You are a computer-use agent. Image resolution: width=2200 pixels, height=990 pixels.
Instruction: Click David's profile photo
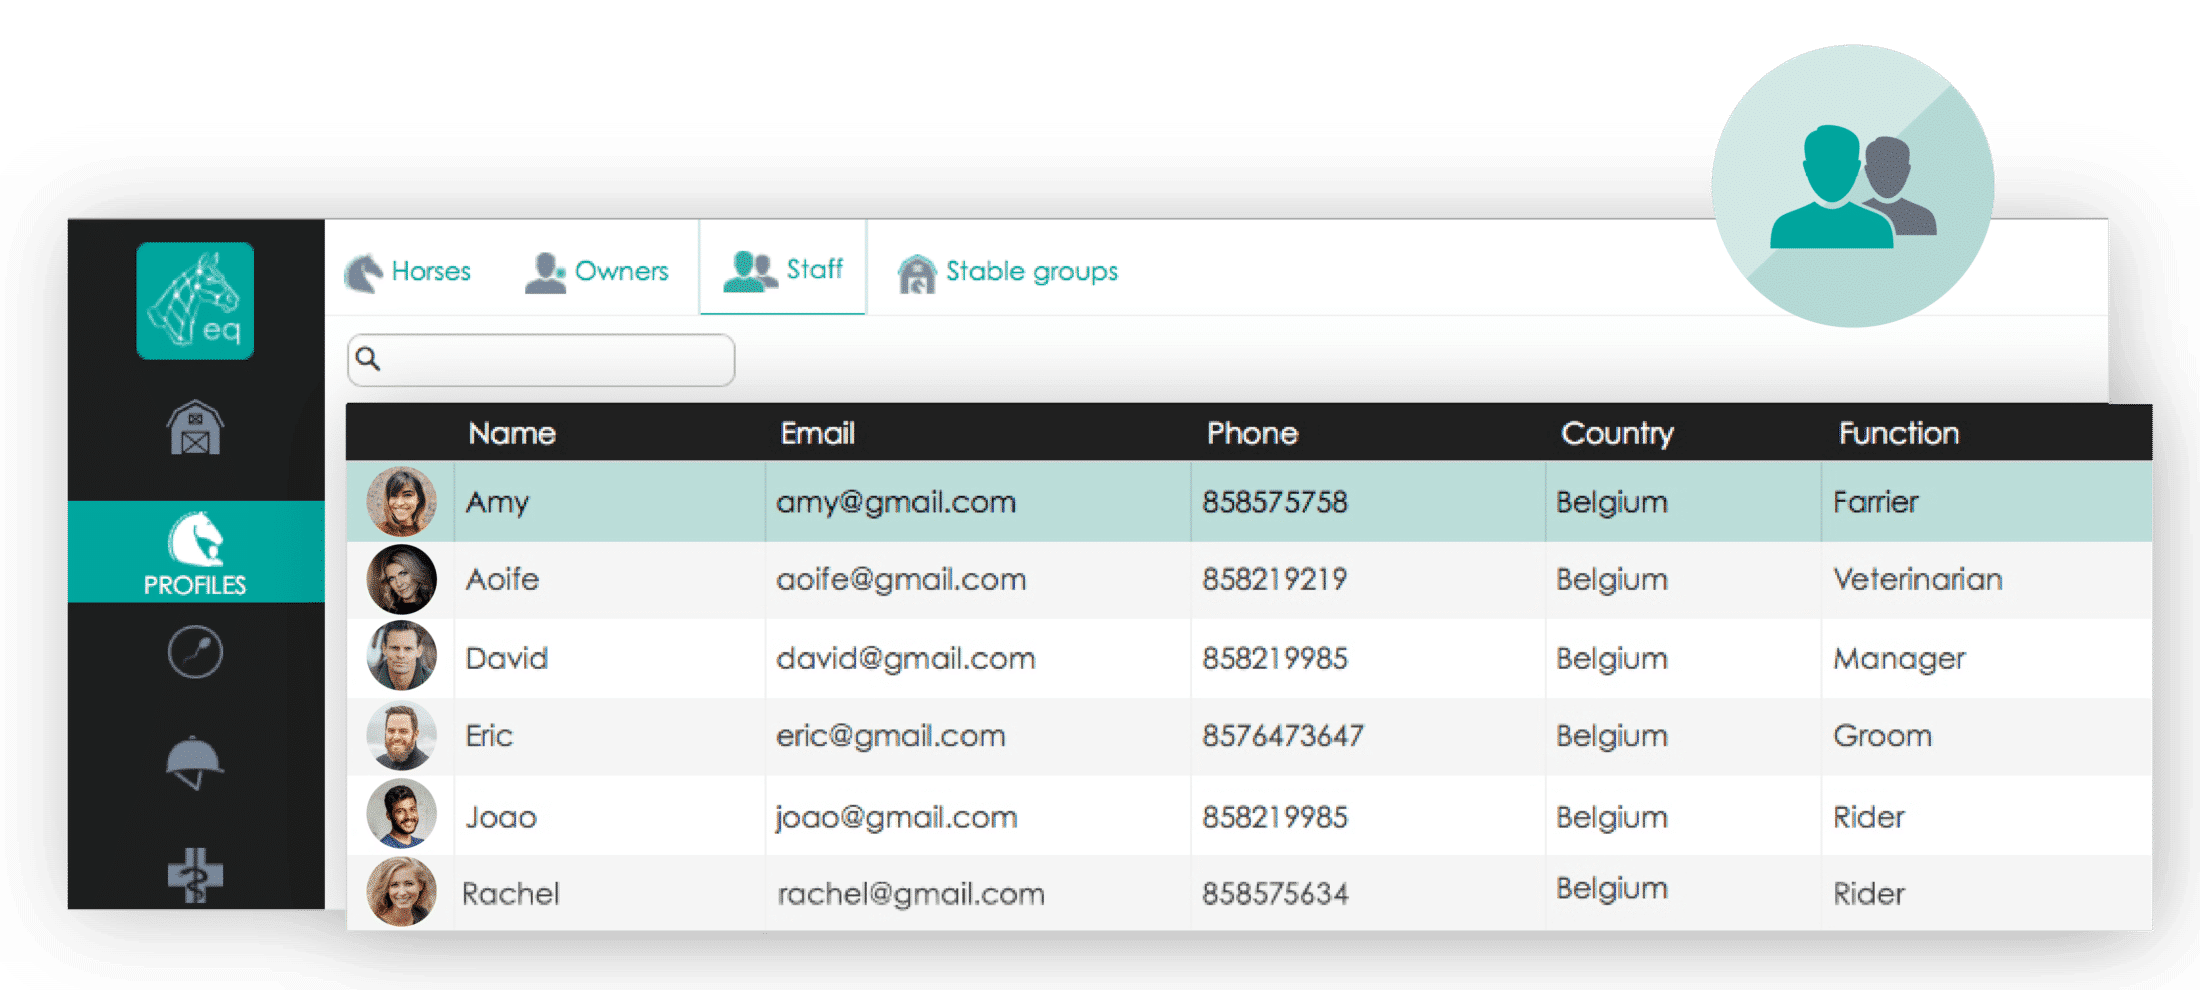pos(402,656)
